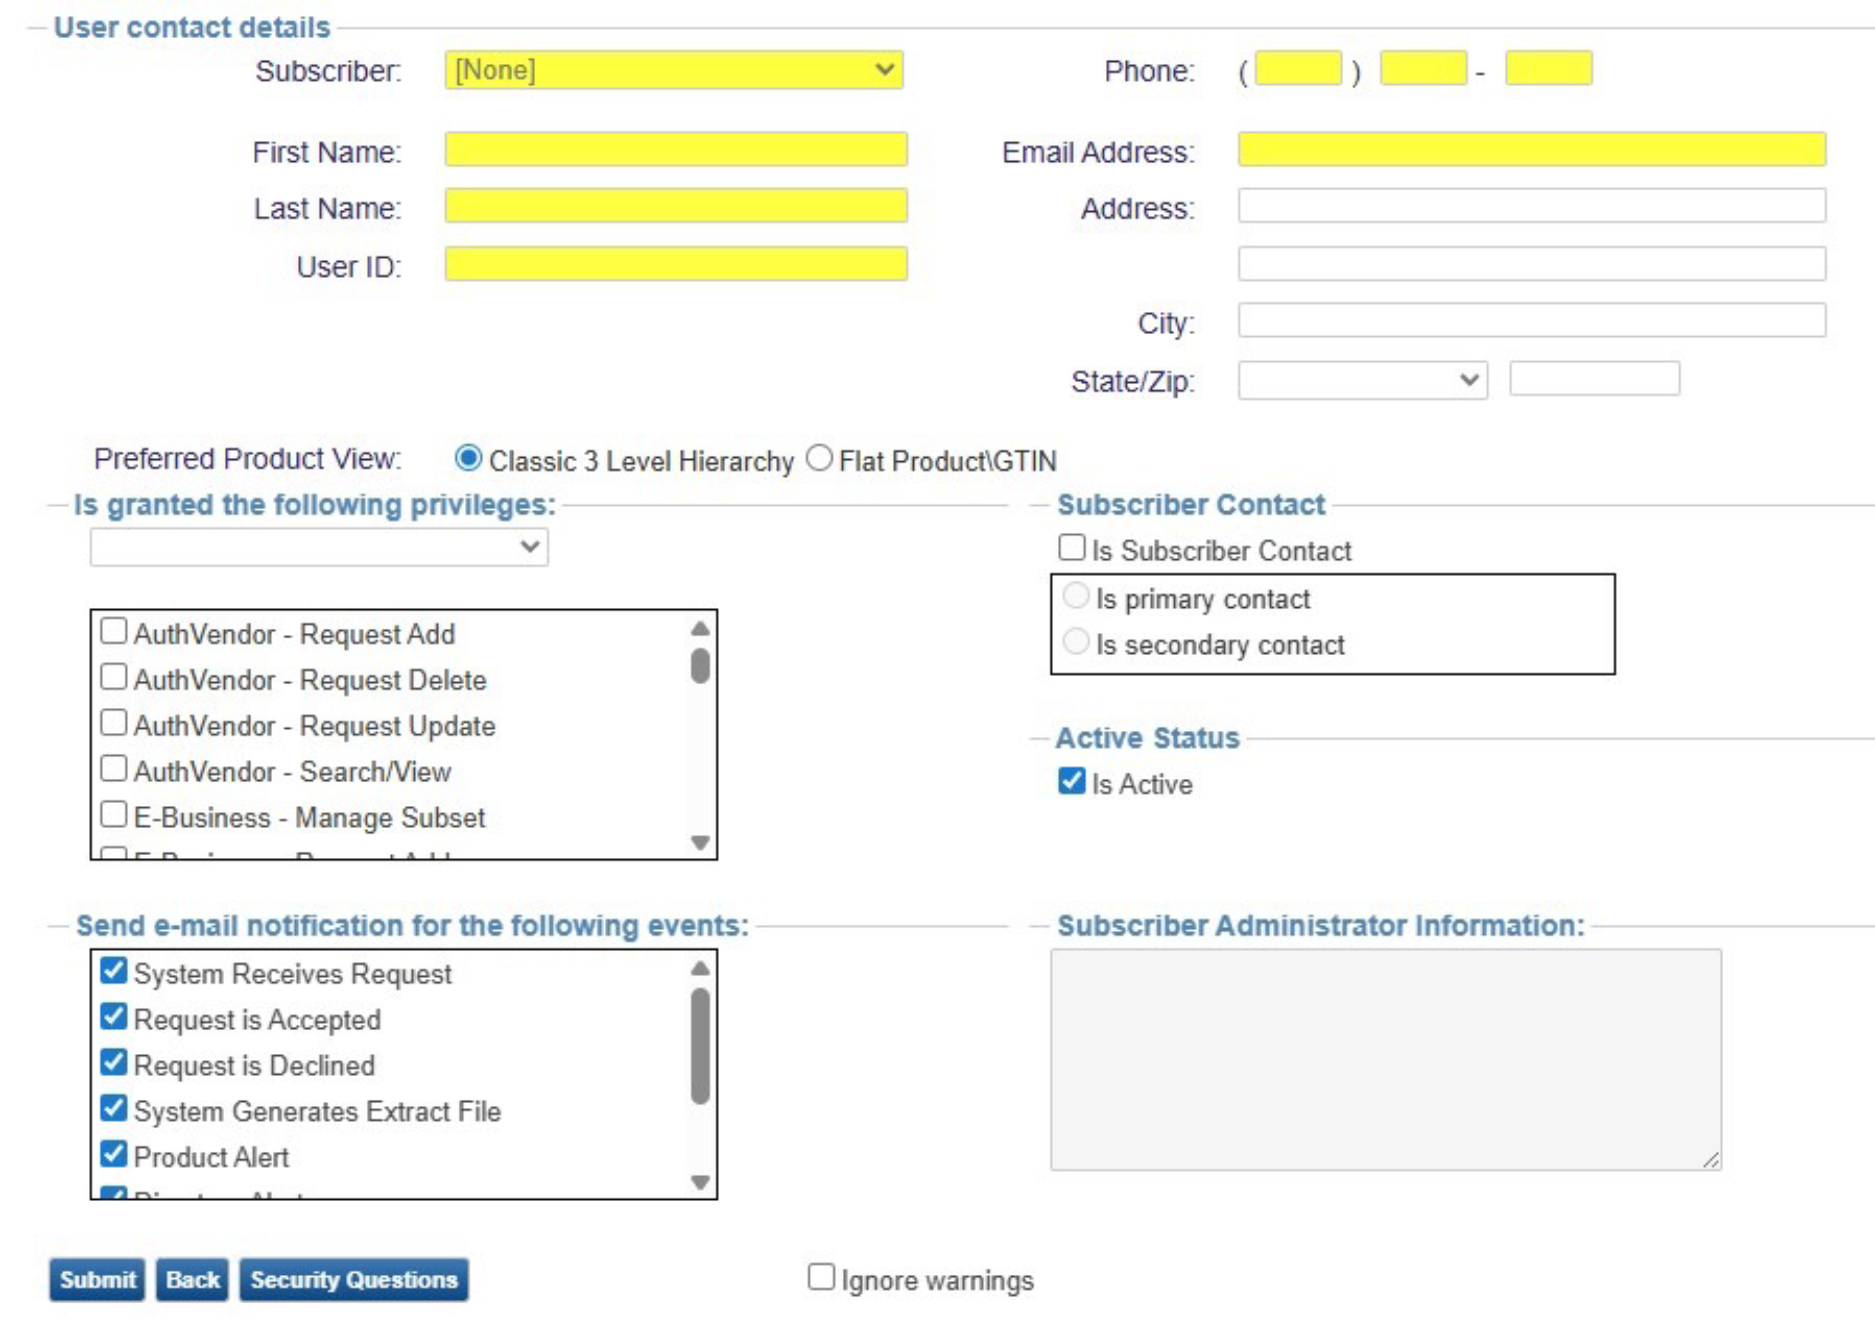
Task: Uncheck the Is Active checkbox
Action: [x=1071, y=781]
